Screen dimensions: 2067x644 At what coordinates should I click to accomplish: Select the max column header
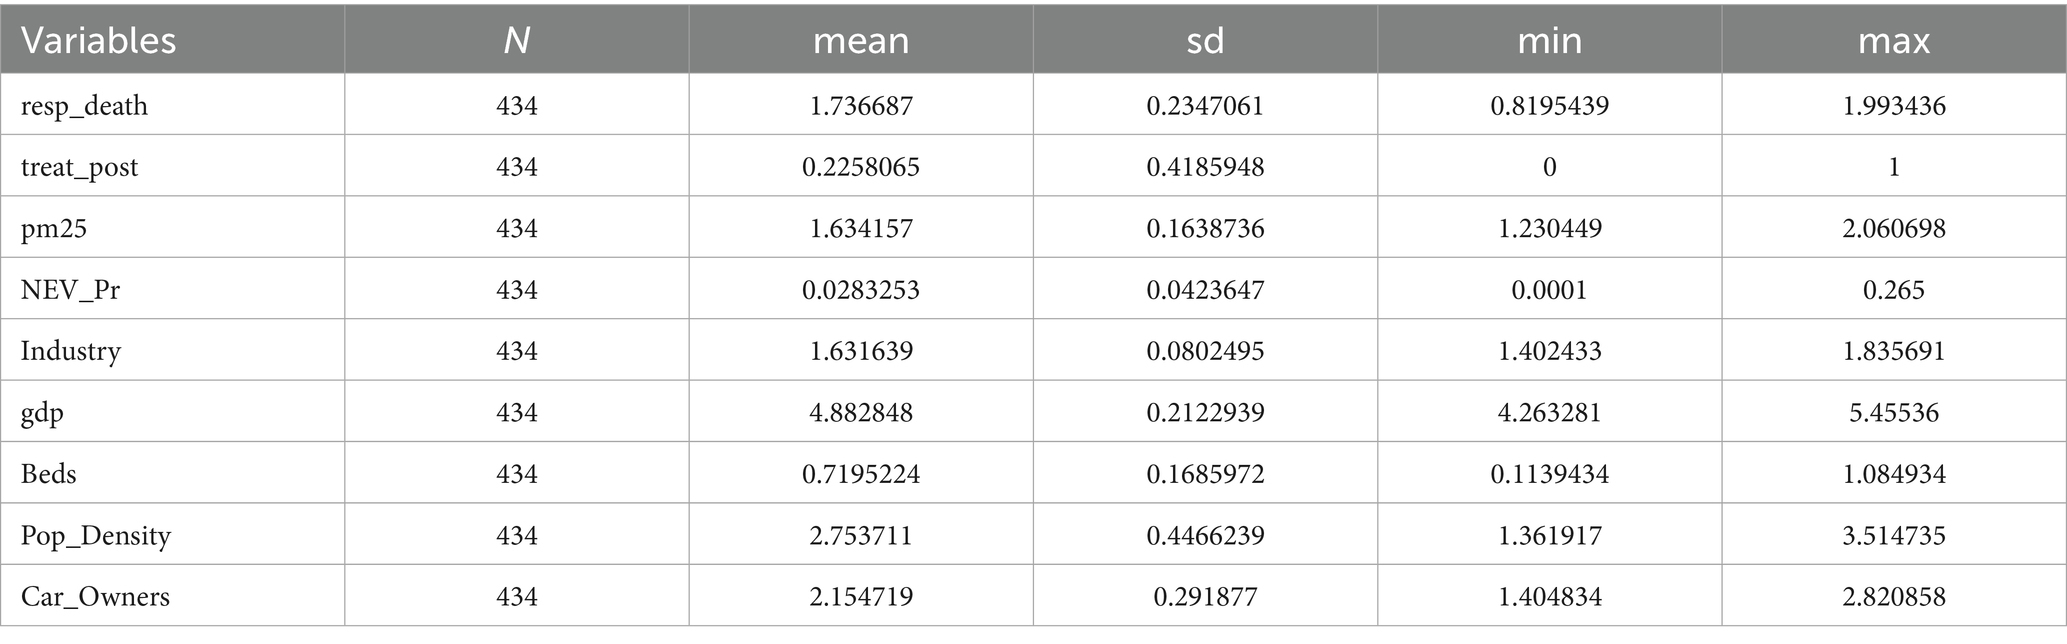[x=1893, y=40]
